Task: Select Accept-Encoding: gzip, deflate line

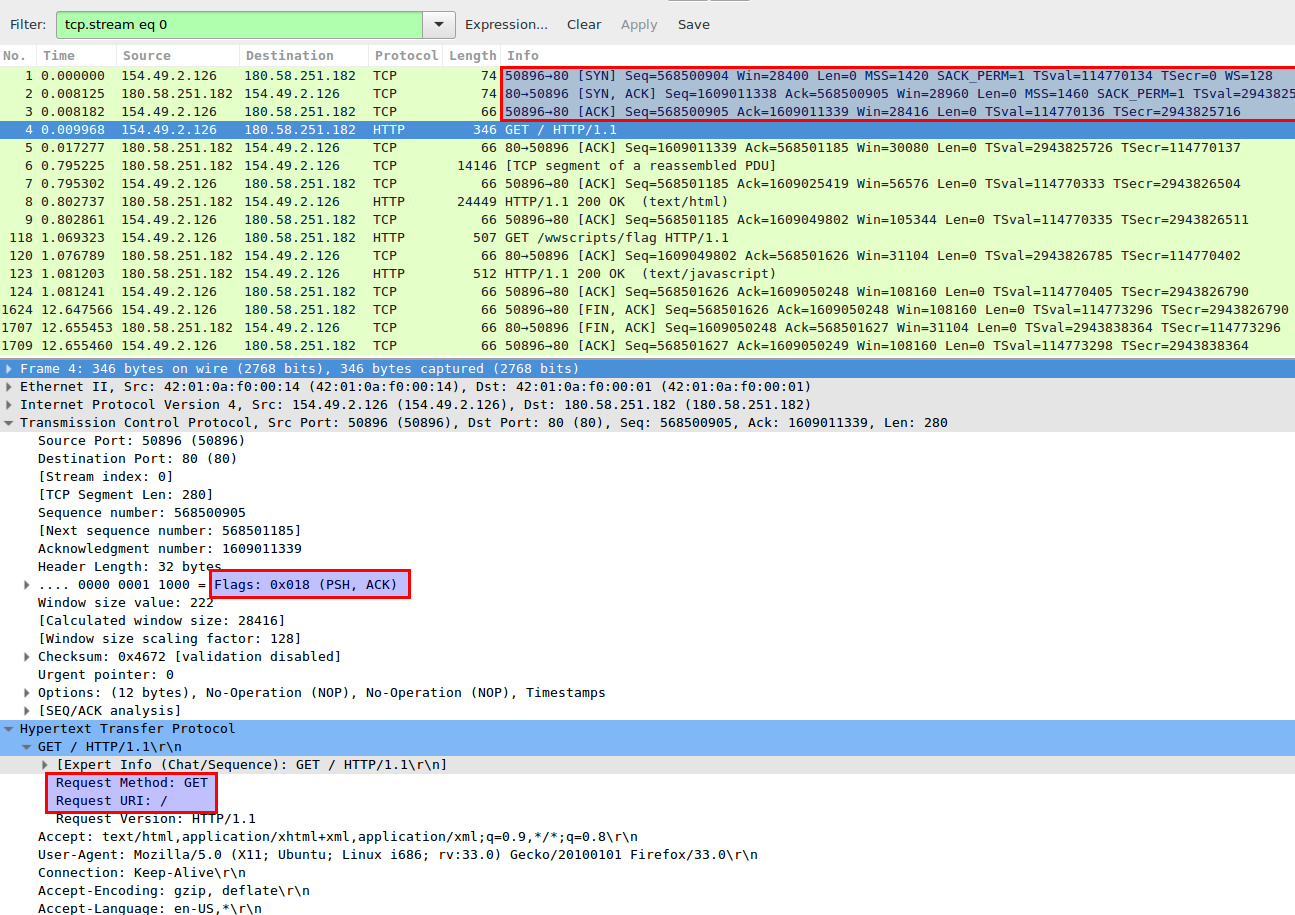Action: (x=173, y=891)
